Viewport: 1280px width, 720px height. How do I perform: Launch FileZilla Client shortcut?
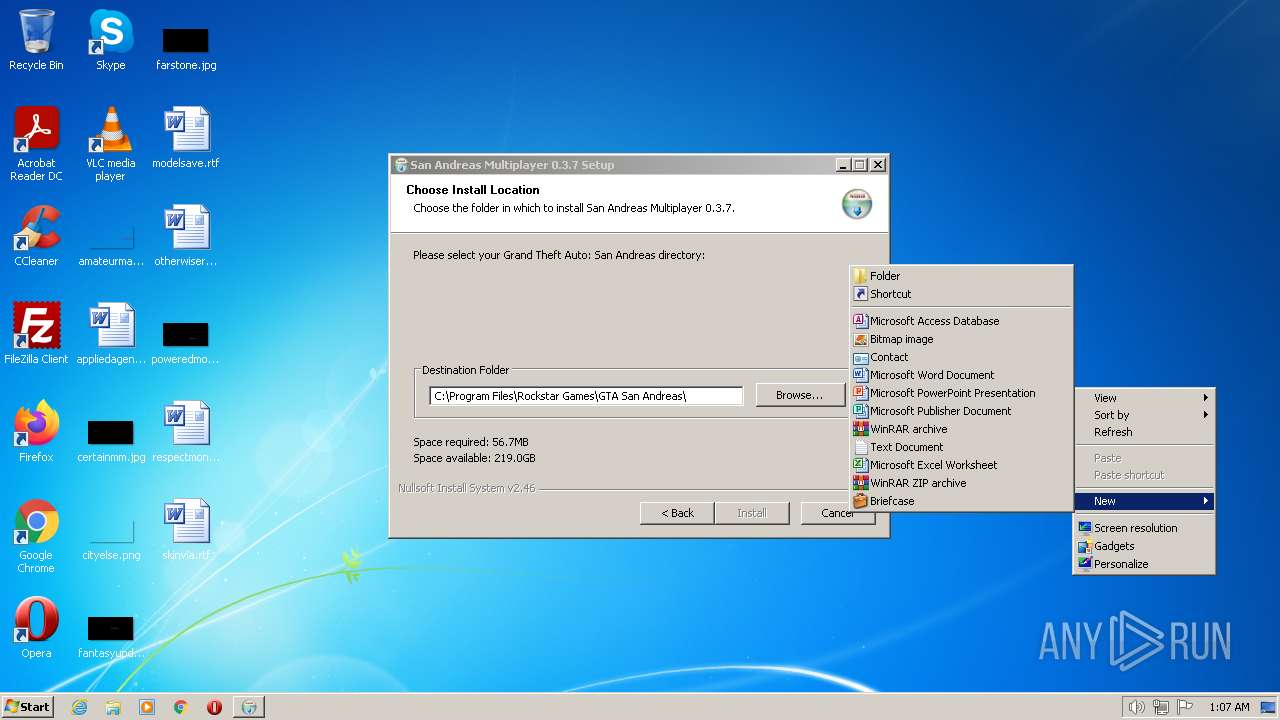pos(36,334)
